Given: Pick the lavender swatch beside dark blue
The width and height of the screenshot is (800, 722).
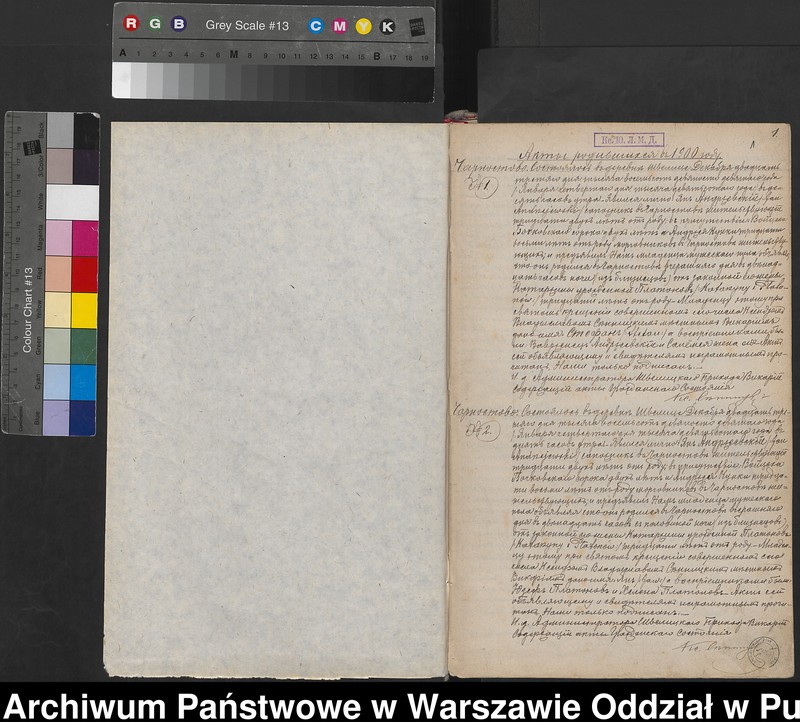Looking at the screenshot, I should pos(56,418).
